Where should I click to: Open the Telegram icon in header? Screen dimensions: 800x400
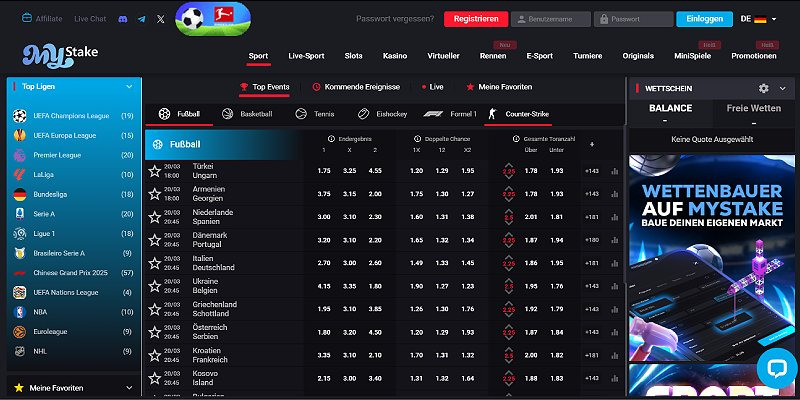click(141, 19)
